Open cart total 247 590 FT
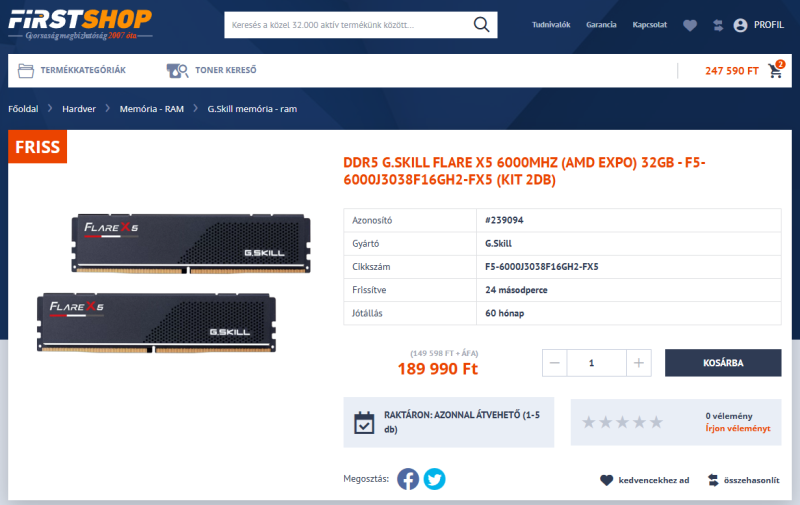Viewport: 800px width, 505px height. pos(732,71)
